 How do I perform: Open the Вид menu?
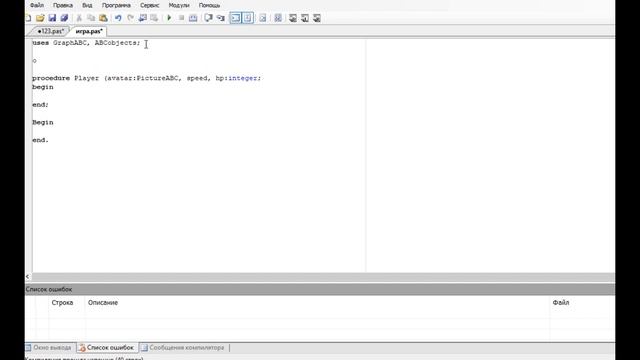87,5
